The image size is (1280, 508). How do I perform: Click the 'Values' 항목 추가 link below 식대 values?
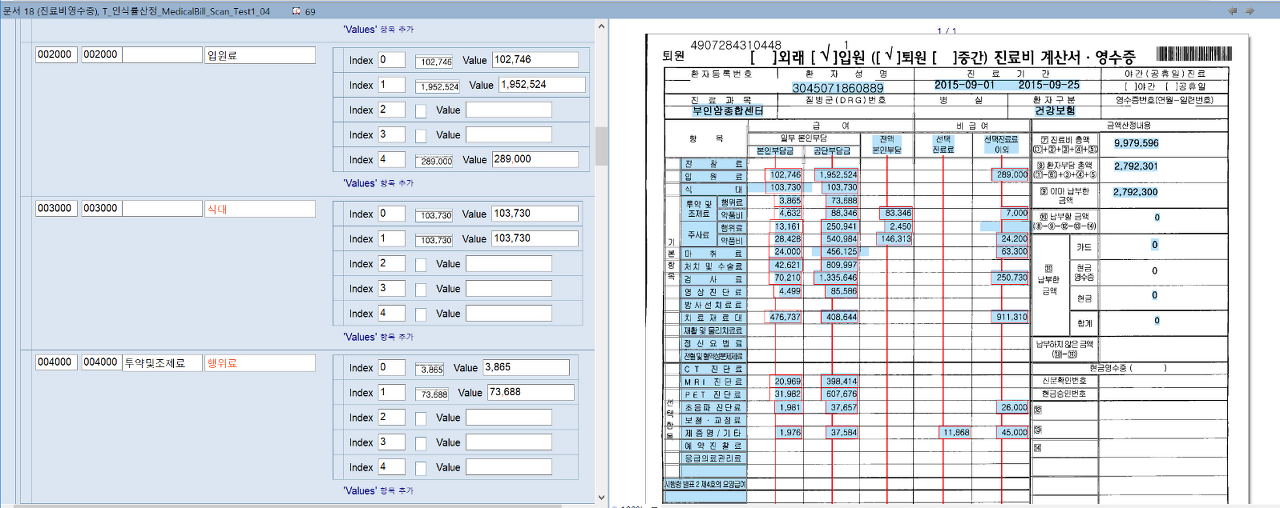point(378,337)
